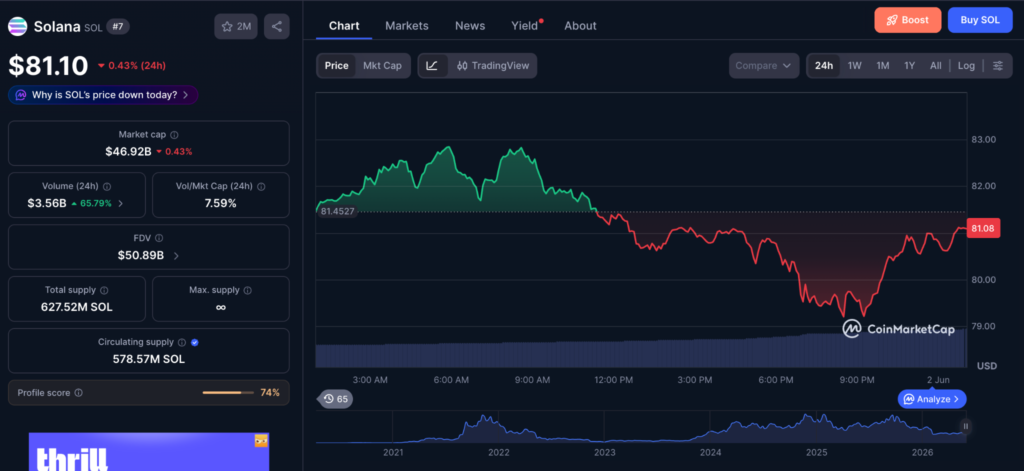The width and height of the screenshot is (1024, 471).
Task: Expand the Analyze button chevron
Action: 957,398
